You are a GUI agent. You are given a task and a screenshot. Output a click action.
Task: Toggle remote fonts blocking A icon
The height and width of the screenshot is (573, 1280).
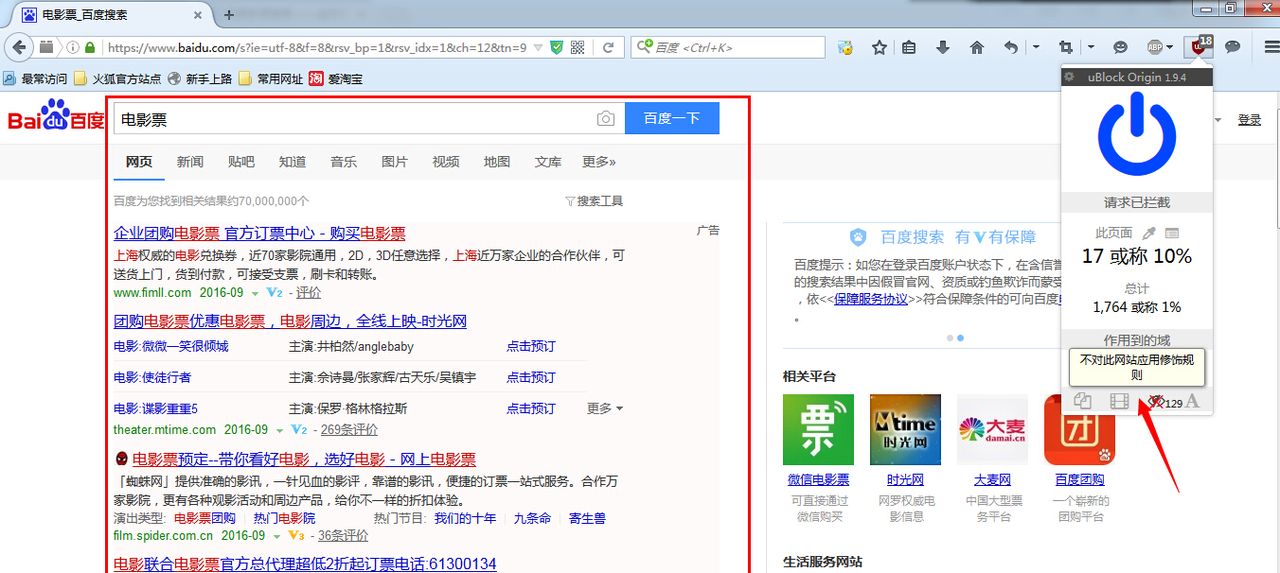coord(1192,401)
